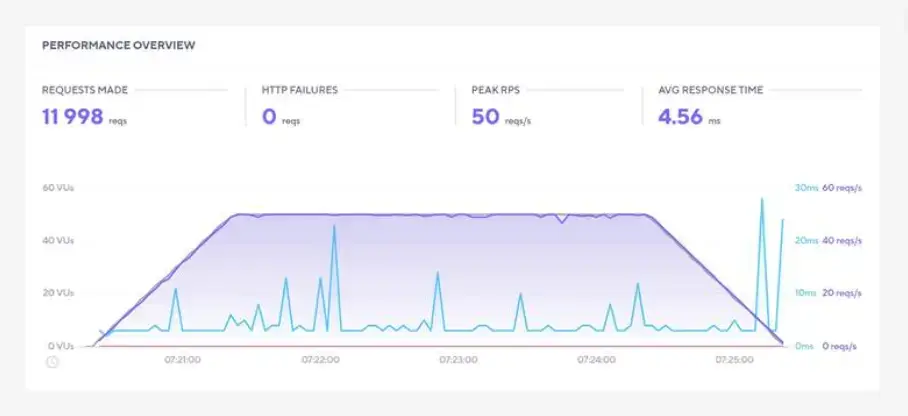The height and width of the screenshot is (416, 908).
Task: Click the 0 VUs axis label
Action: point(61,346)
